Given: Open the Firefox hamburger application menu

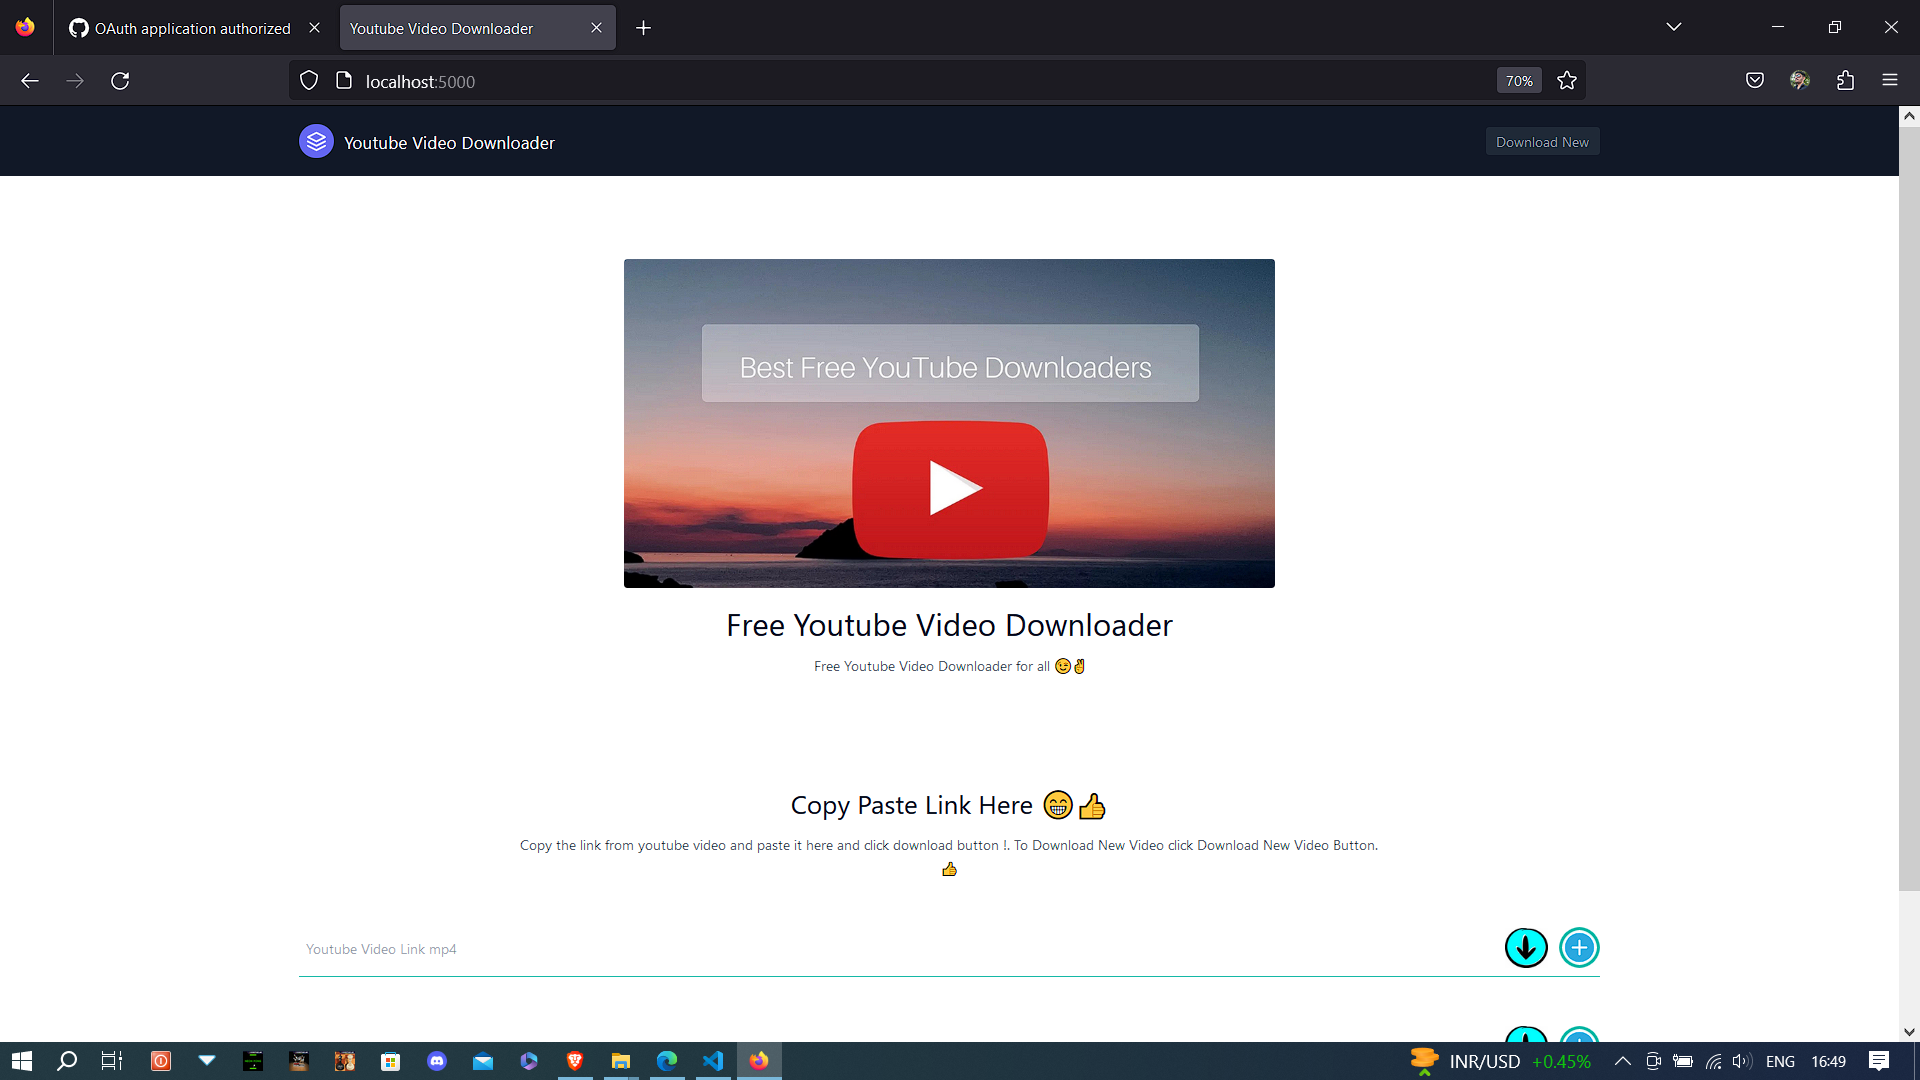Looking at the screenshot, I should (x=1891, y=80).
